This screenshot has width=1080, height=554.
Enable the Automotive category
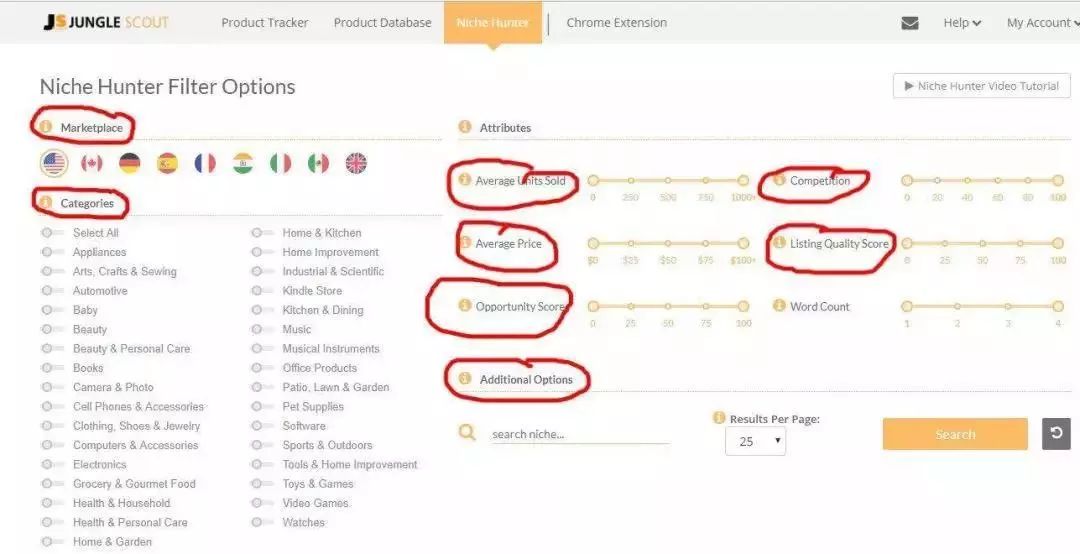[52, 291]
